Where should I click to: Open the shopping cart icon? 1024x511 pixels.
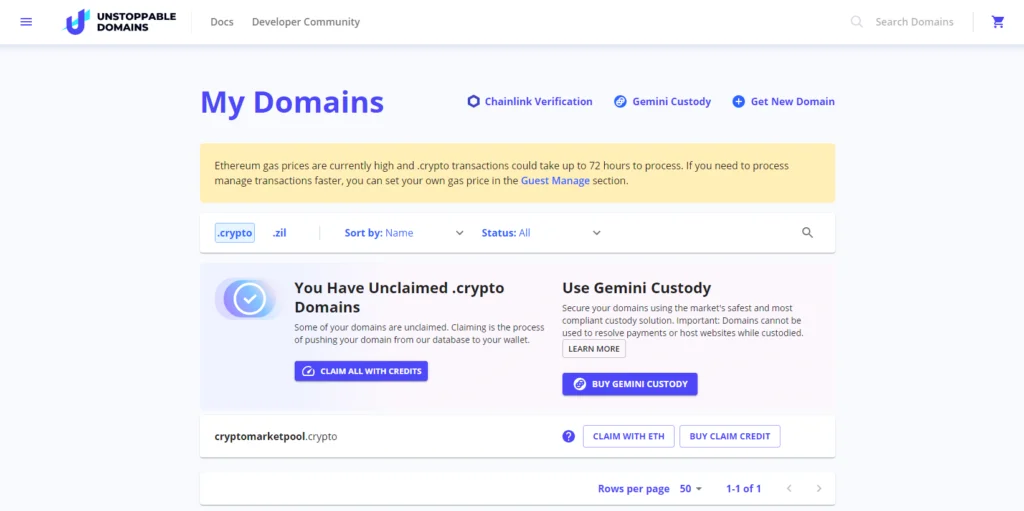tap(998, 22)
